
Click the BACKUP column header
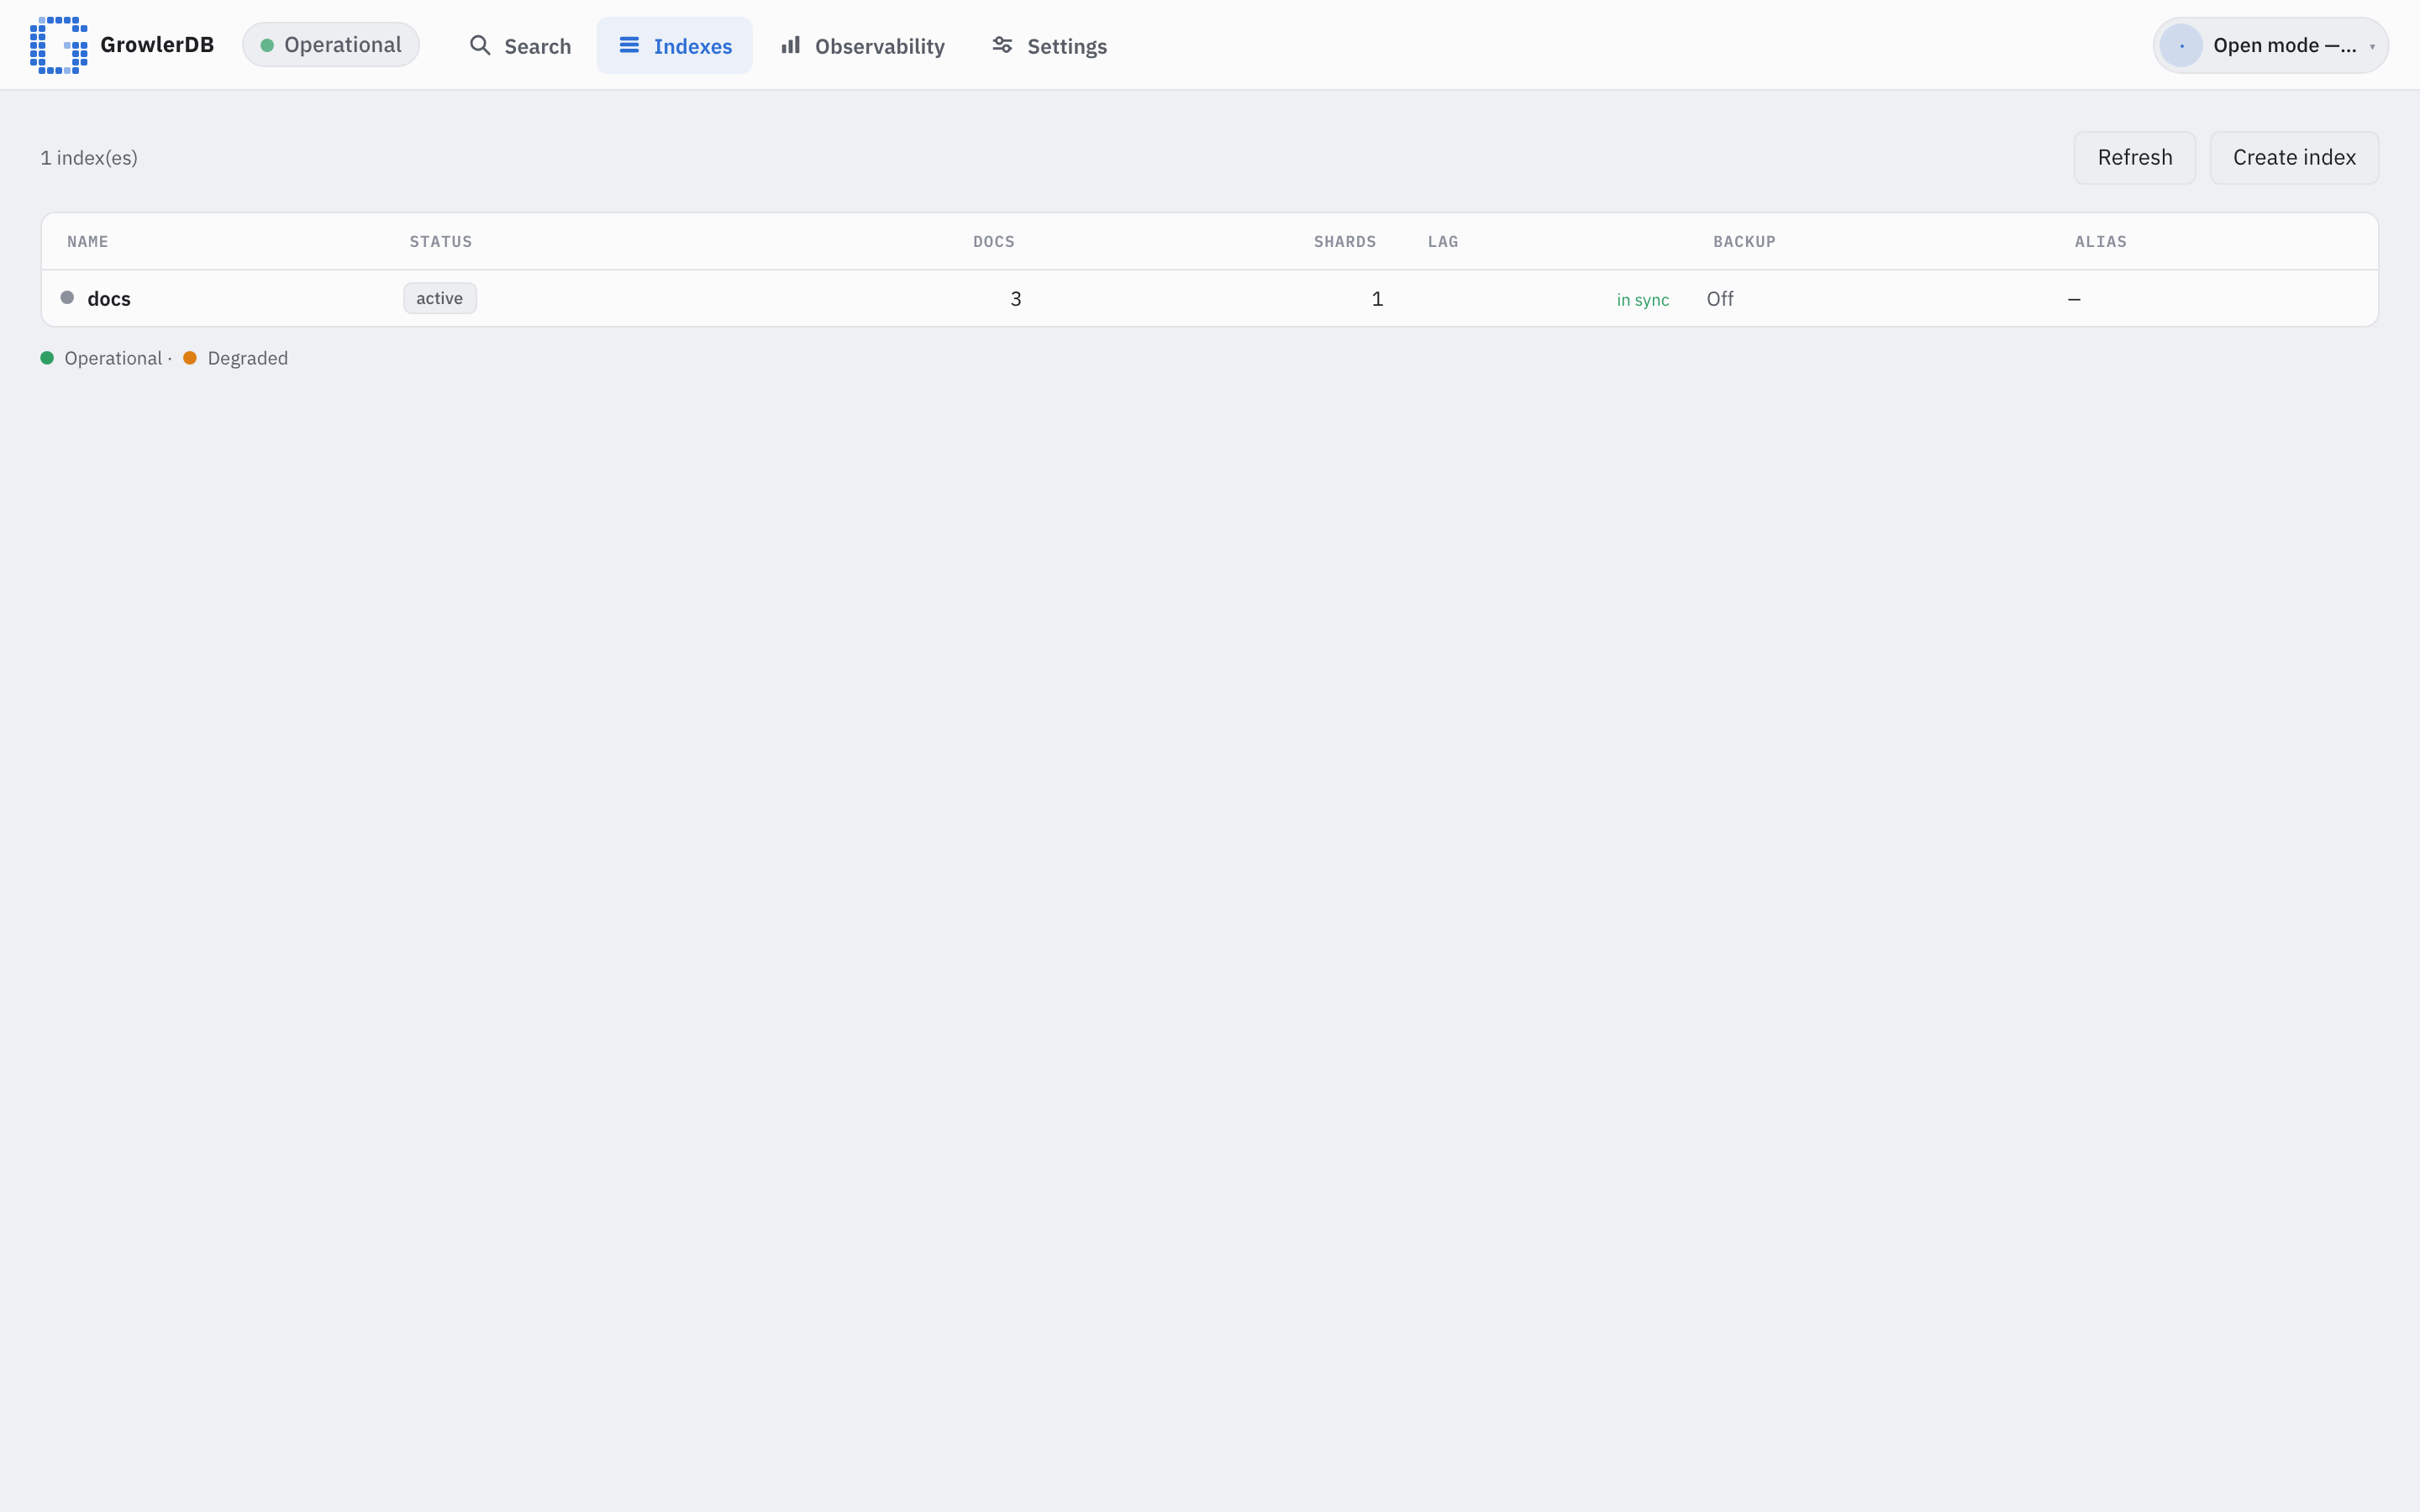[x=1744, y=242]
